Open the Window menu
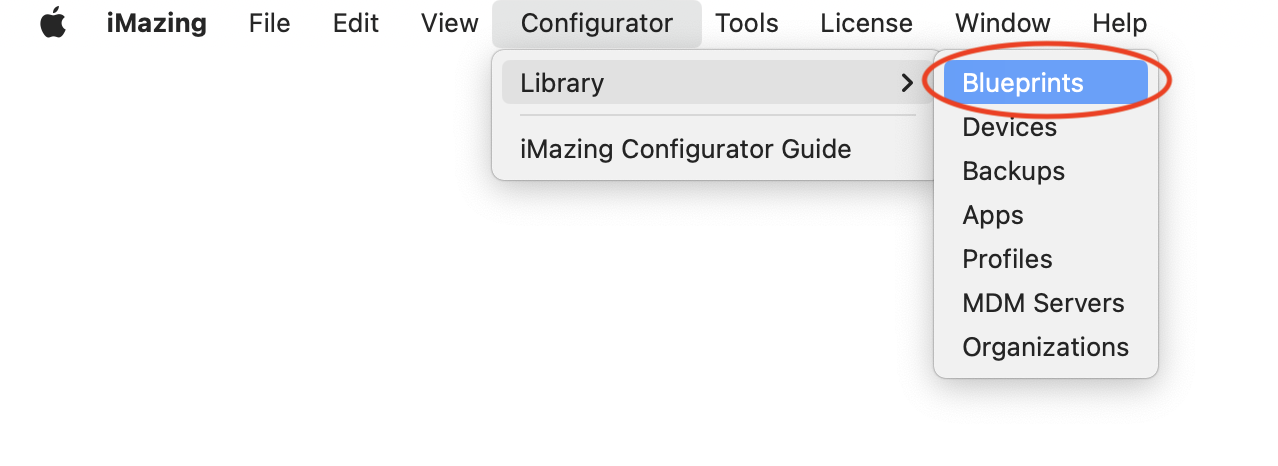 (x=1003, y=23)
